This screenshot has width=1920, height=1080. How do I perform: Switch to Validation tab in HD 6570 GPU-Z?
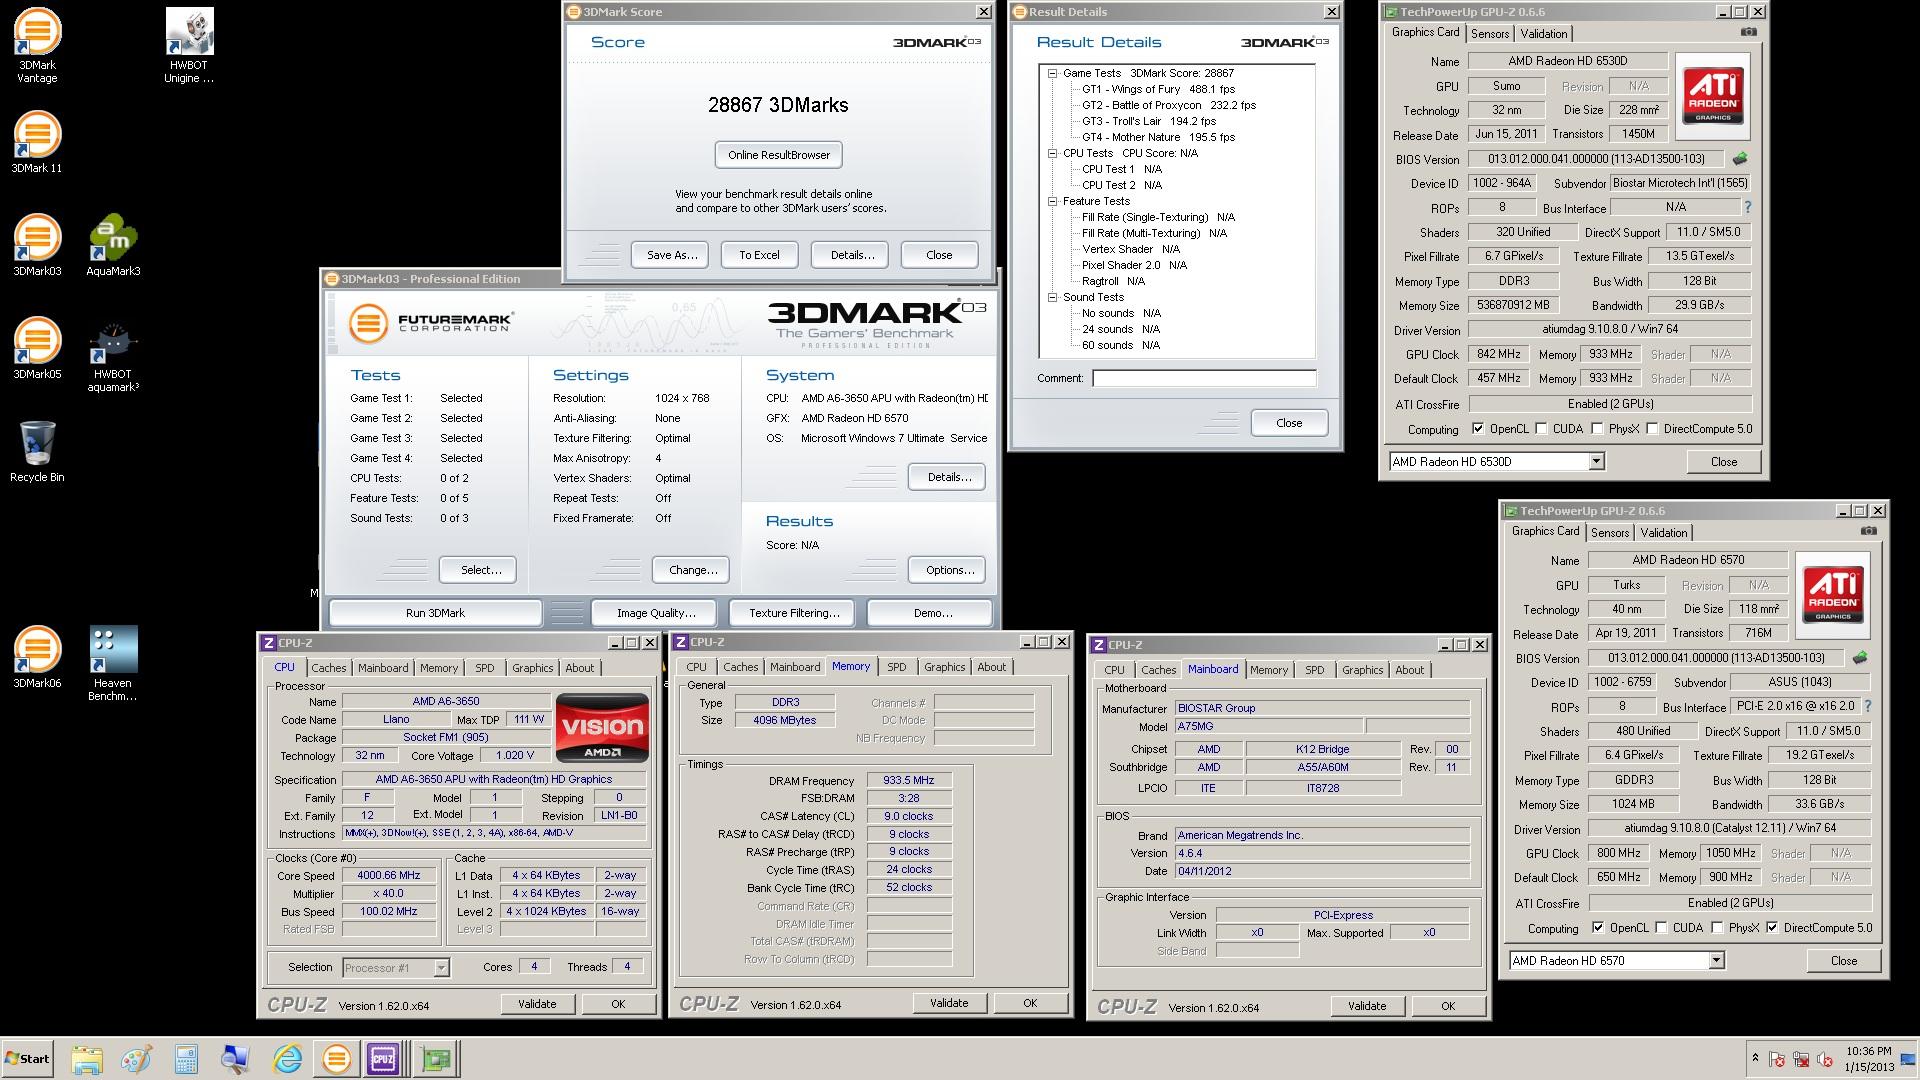coord(1664,533)
